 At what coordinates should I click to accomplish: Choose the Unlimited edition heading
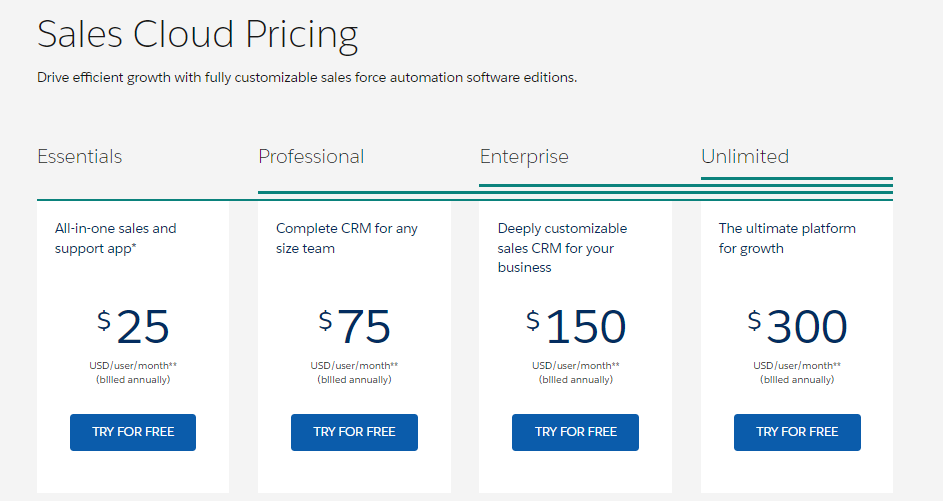(745, 157)
